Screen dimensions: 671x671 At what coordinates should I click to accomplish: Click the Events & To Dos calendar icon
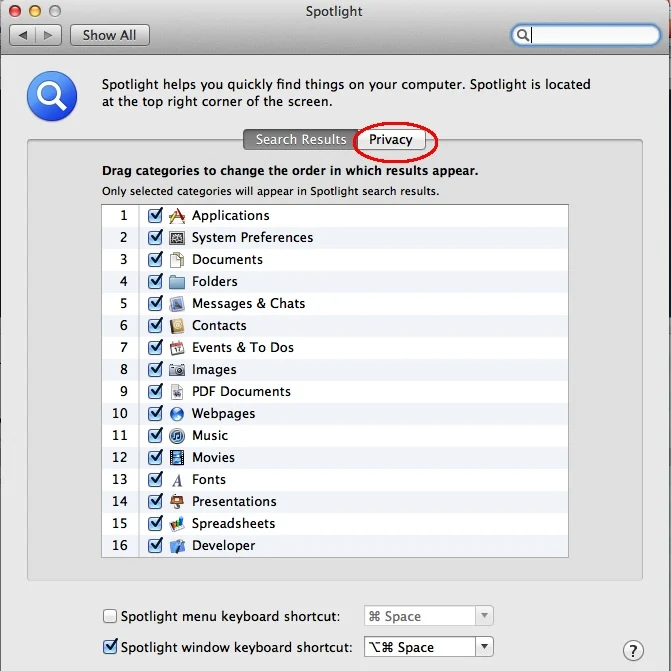tap(177, 347)
